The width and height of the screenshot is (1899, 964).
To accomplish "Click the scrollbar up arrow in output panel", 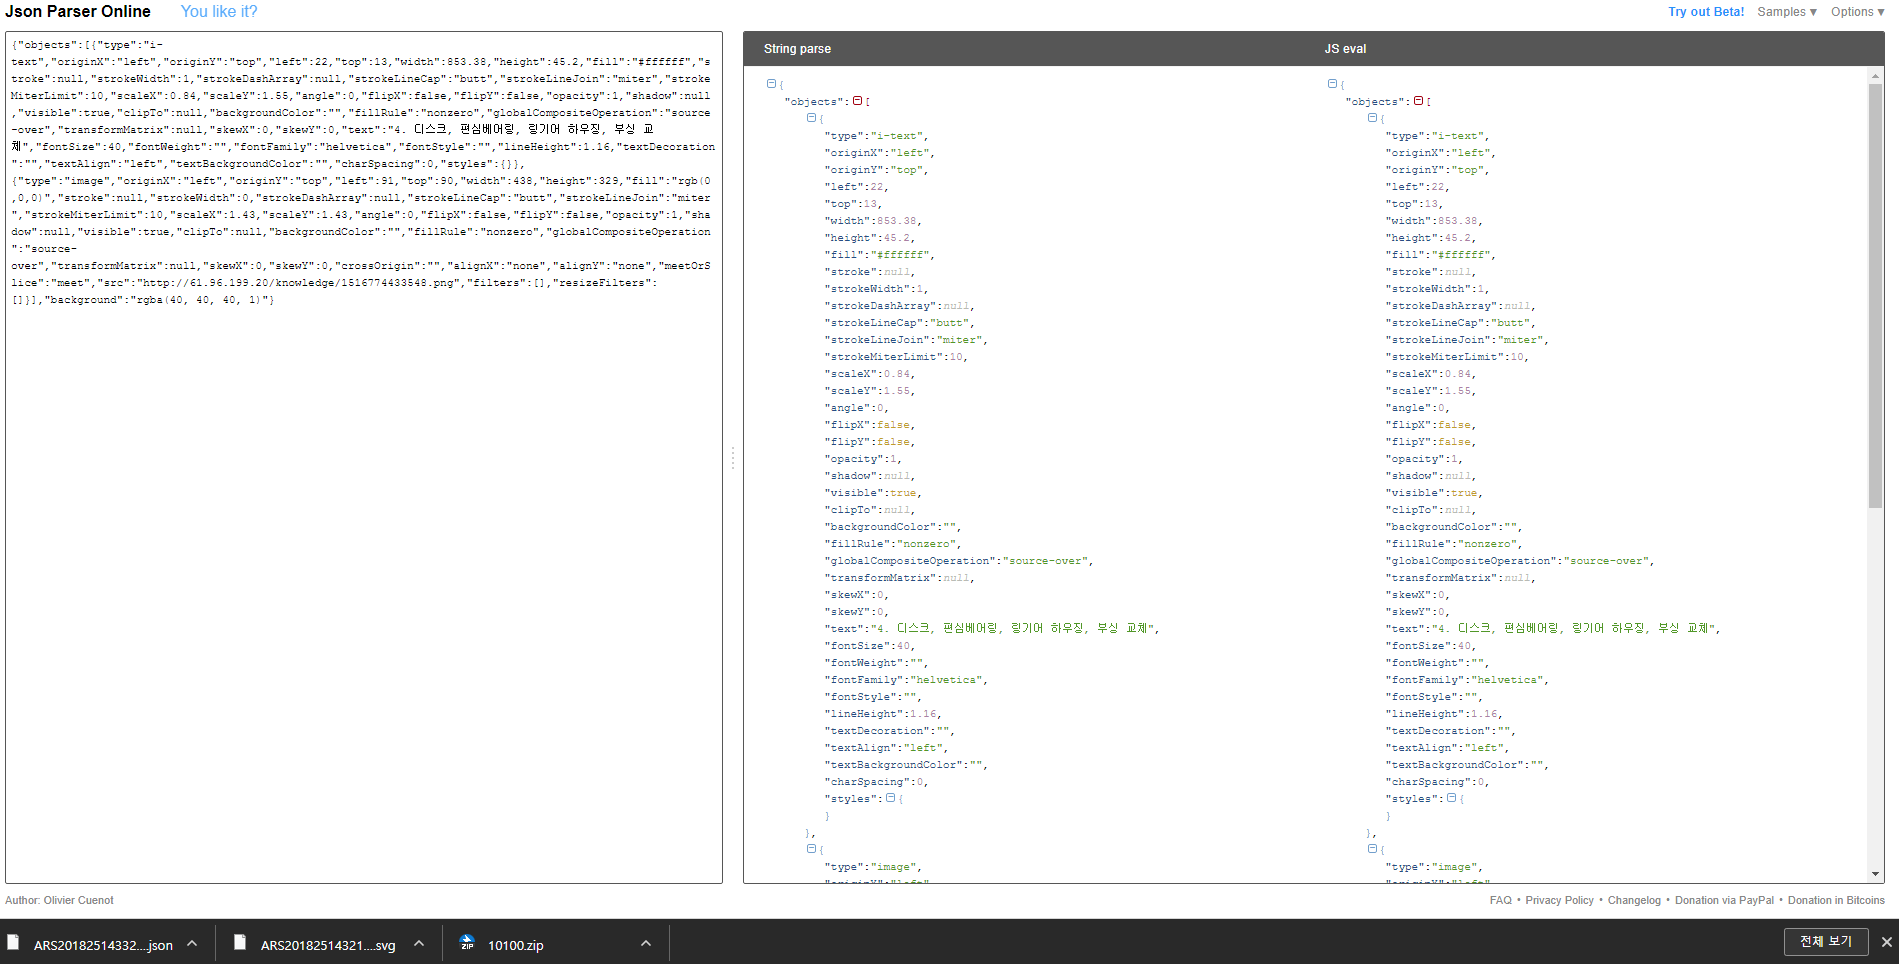I will pyautogui.click(x=1875, y=74).
